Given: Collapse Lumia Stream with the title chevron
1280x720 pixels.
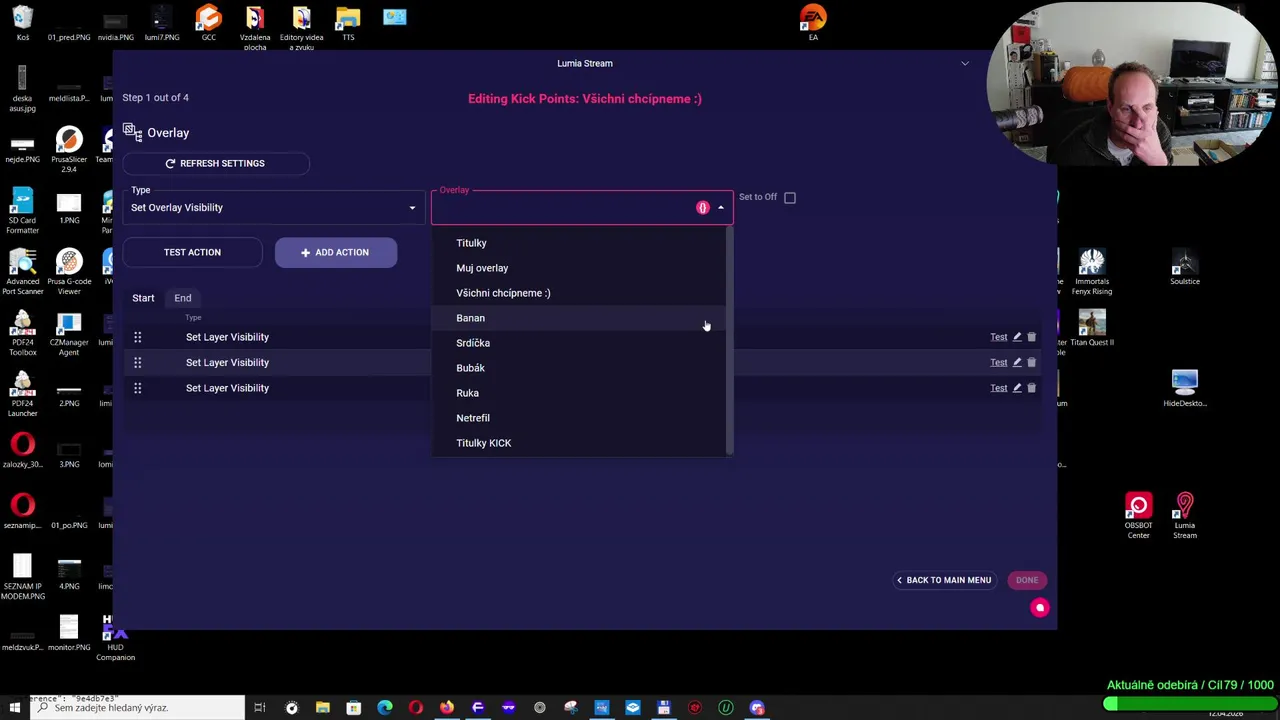Looking at the screenshot, I should point(965,63).
